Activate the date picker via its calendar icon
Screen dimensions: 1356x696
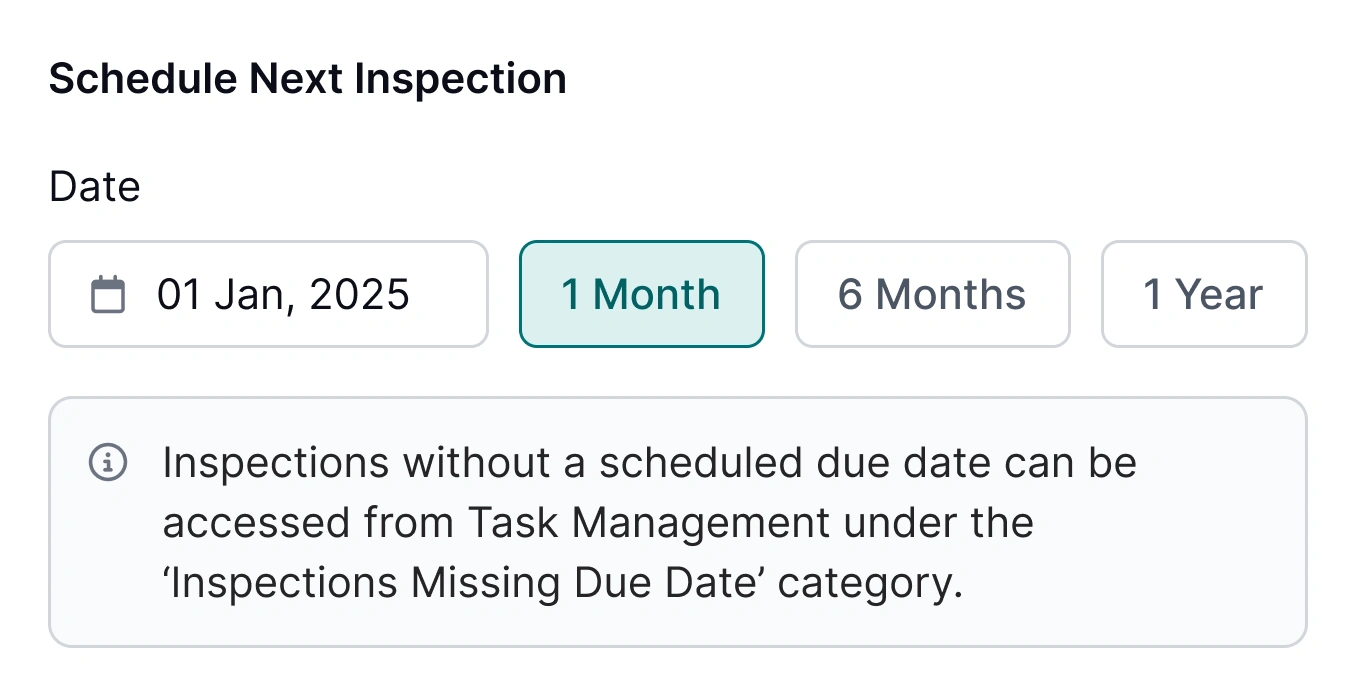point(110,293)
